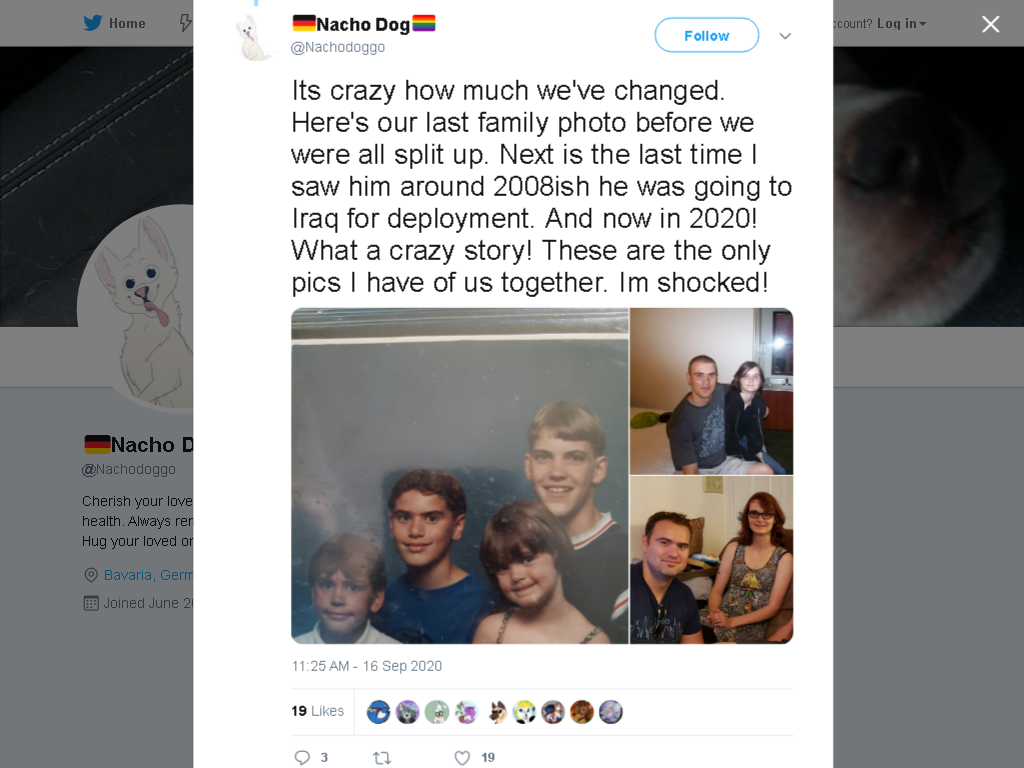The width and height of the screenshot is (1024, 768).
Task: Open the @Nachodoggo handle link in tweet
Action: click(338, 47)
